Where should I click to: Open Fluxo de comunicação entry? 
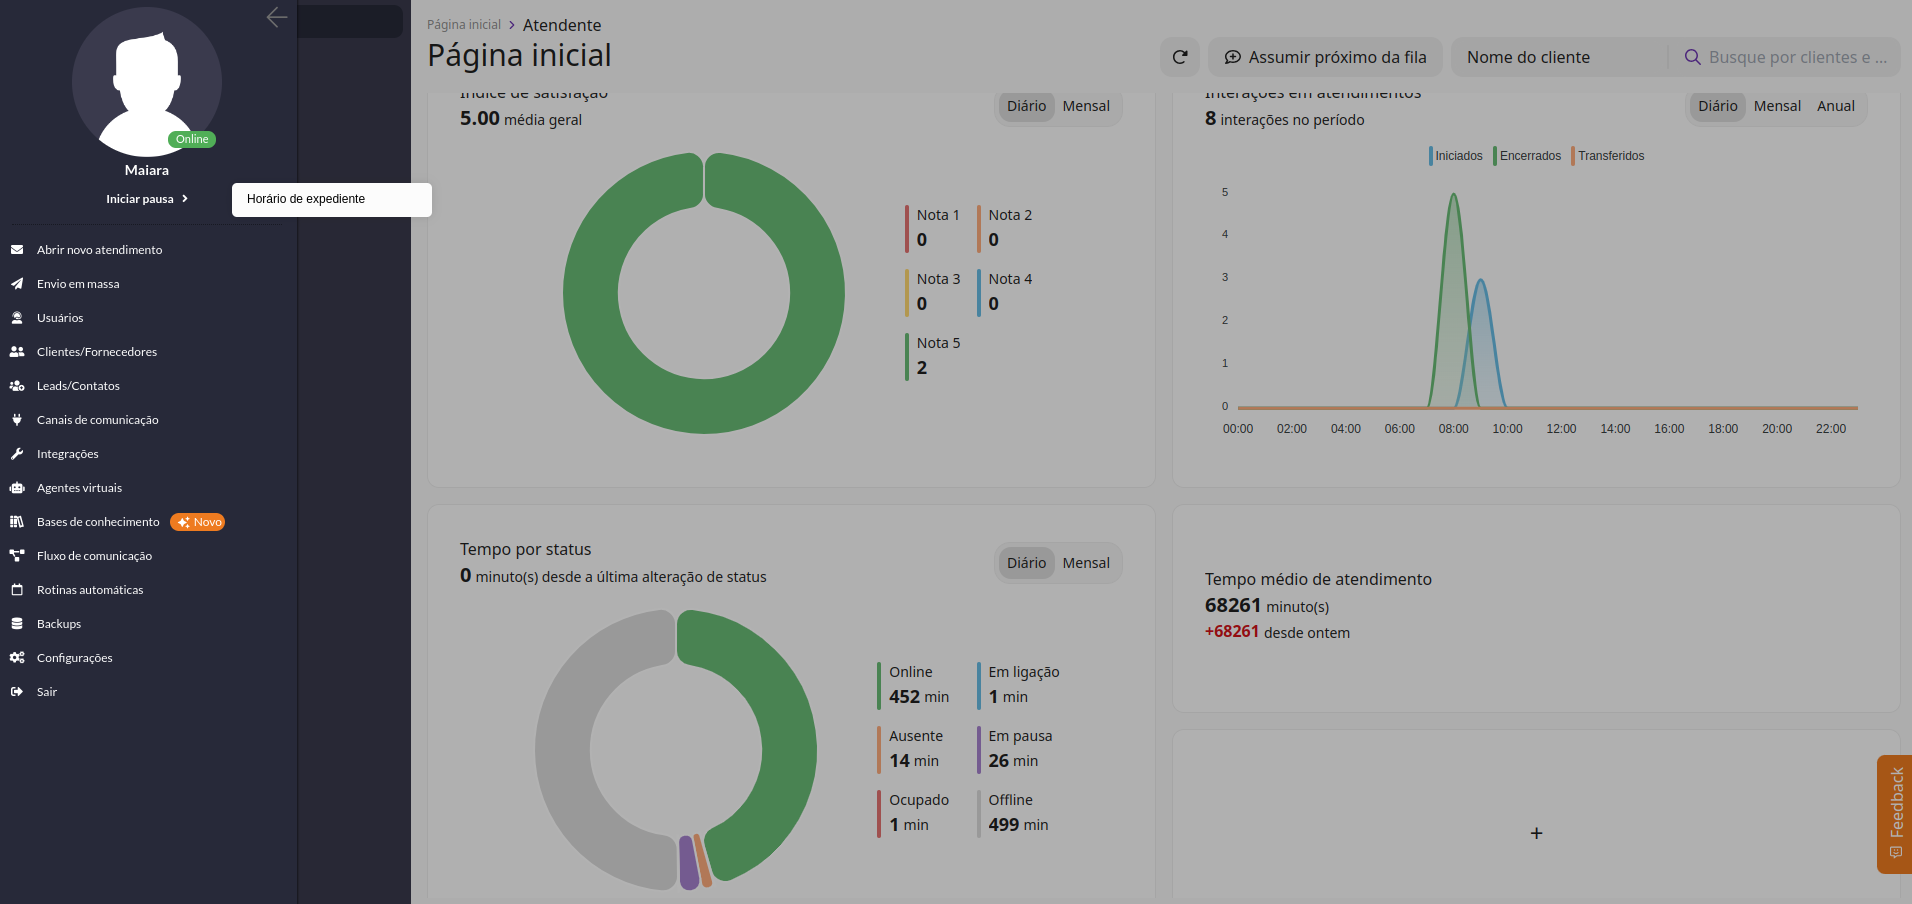point(94,556)
